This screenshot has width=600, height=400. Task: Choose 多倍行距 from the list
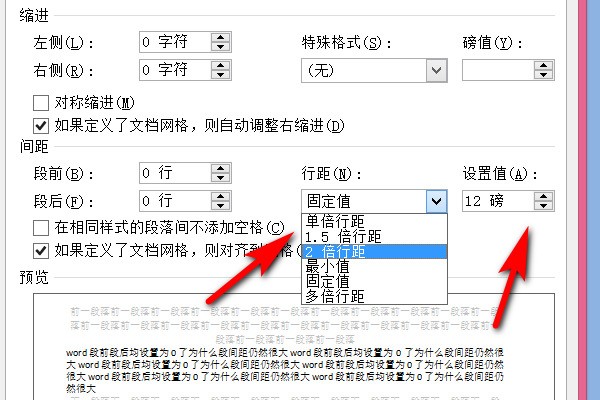pos(335,296)
